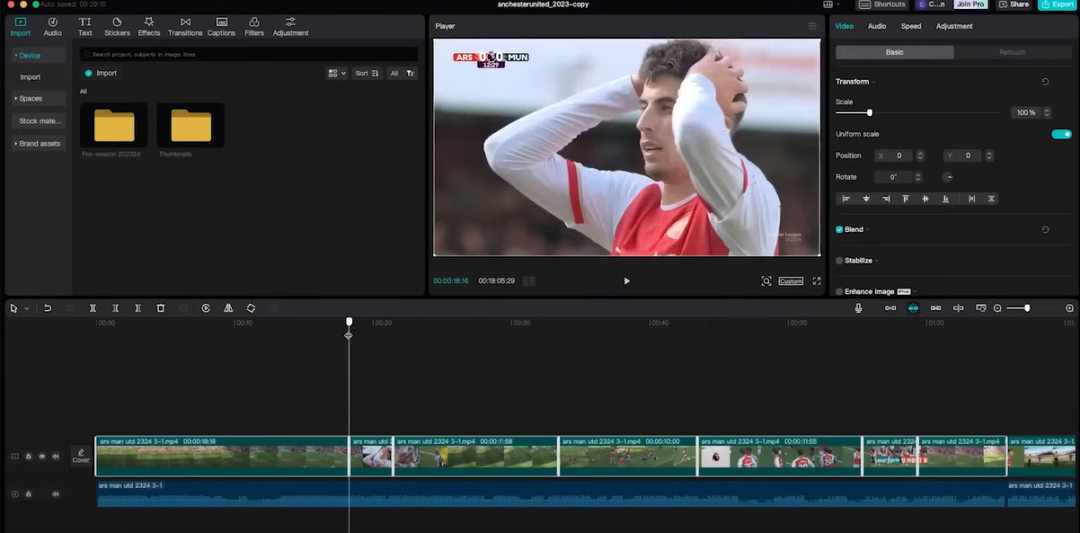Click the Export button
The image size is (1080, 533).
[x=1058, y=5]
